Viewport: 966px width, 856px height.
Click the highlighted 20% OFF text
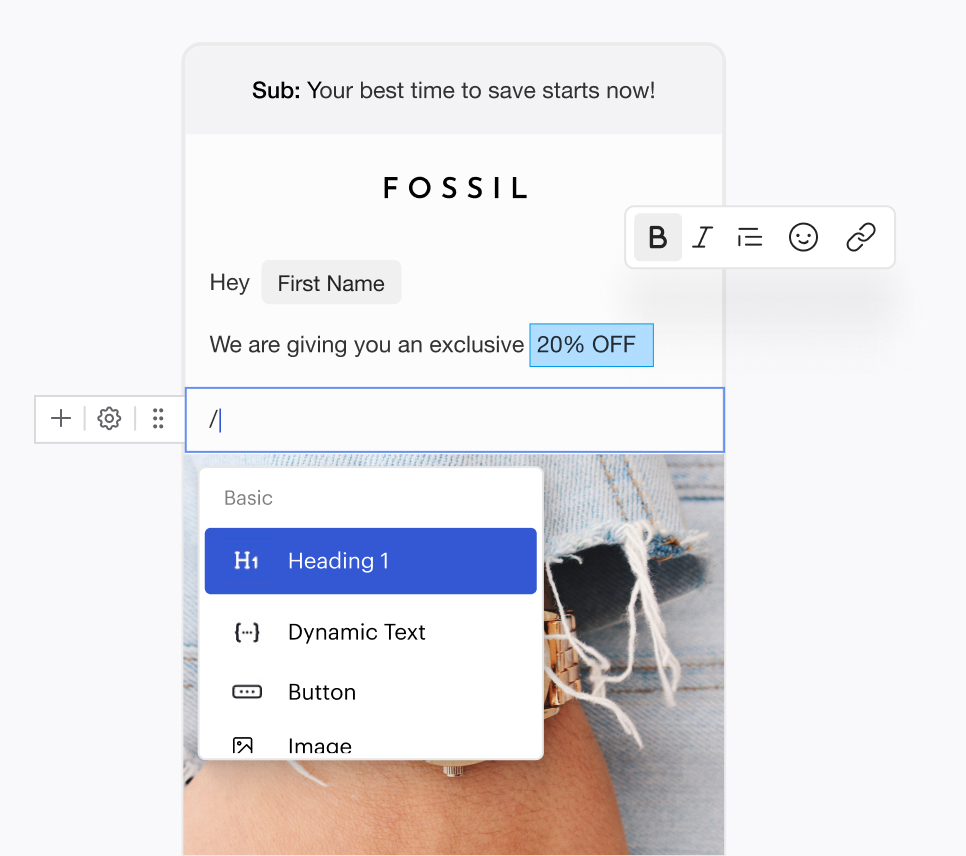pos(590,345)
